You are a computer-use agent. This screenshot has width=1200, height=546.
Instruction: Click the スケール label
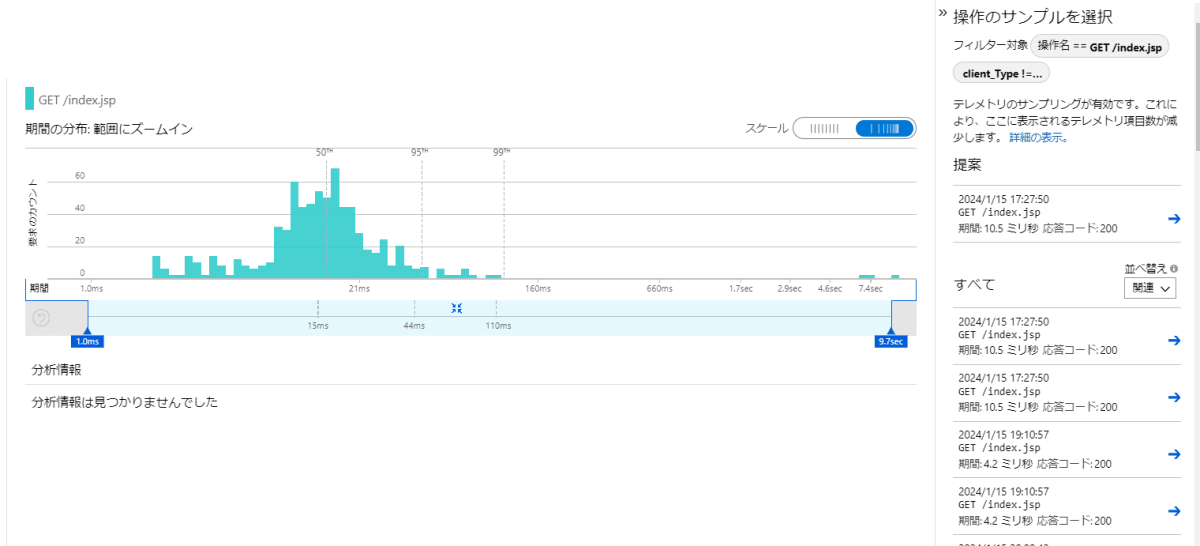click(765, 129)
